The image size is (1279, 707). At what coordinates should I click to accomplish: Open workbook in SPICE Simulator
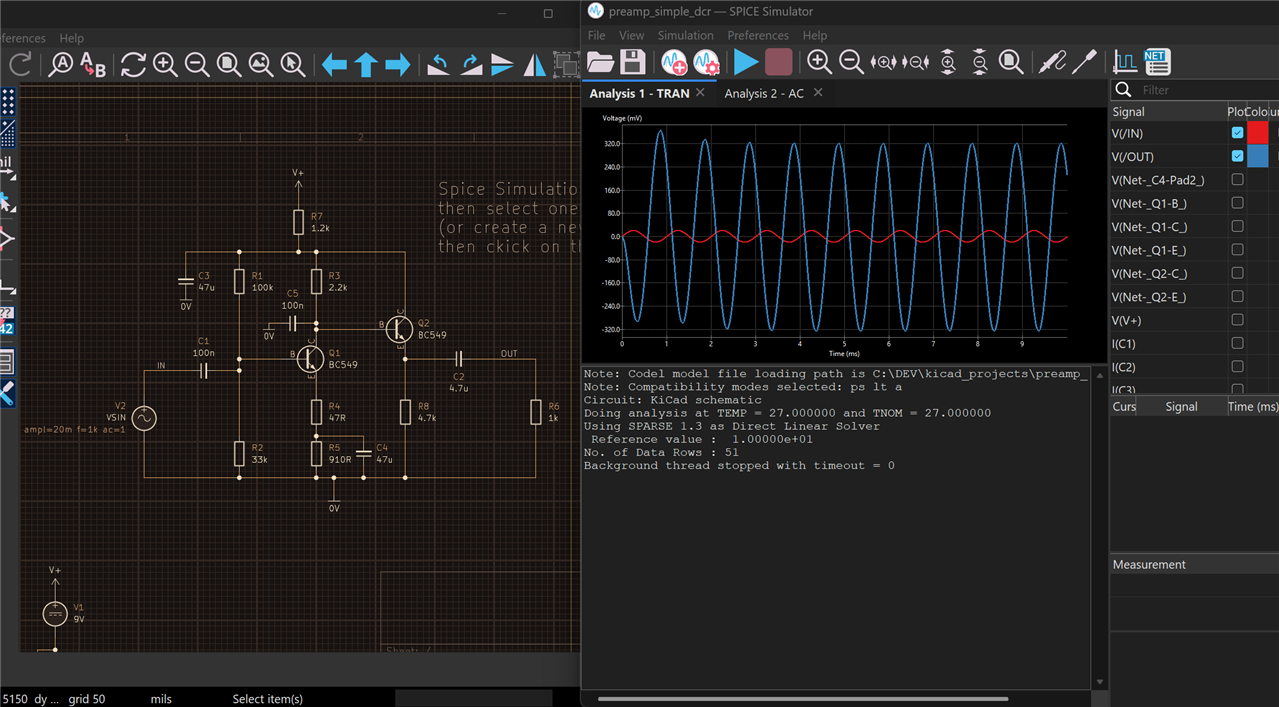600,62
